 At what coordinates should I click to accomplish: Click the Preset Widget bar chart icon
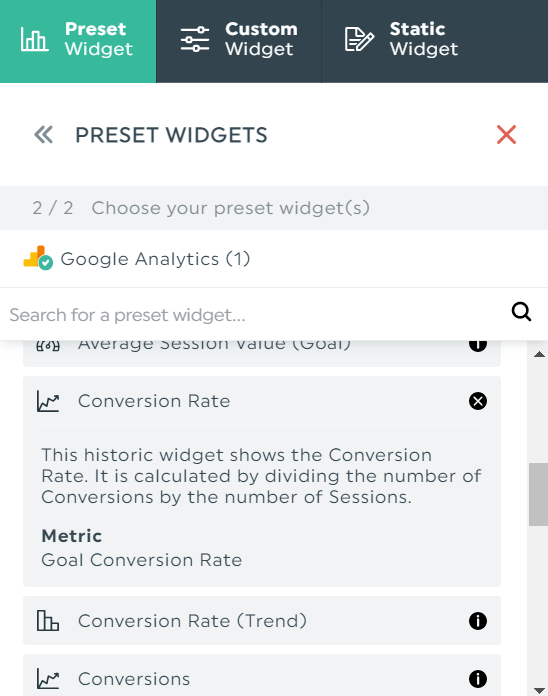pos(34,39)
